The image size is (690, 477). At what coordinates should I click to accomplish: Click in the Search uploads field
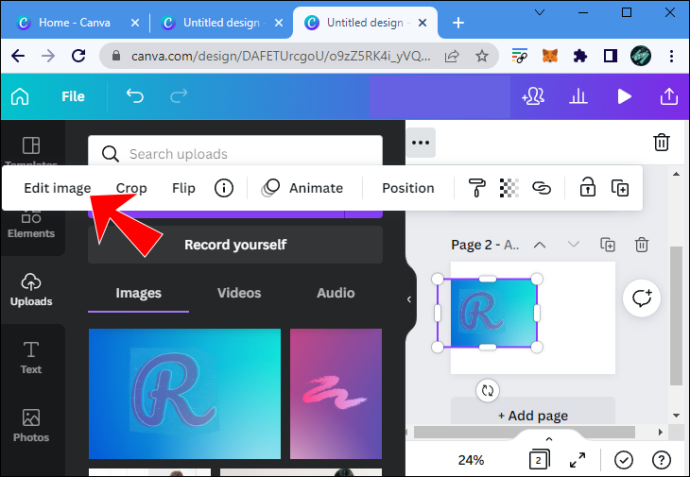click(x=235, y=154)
